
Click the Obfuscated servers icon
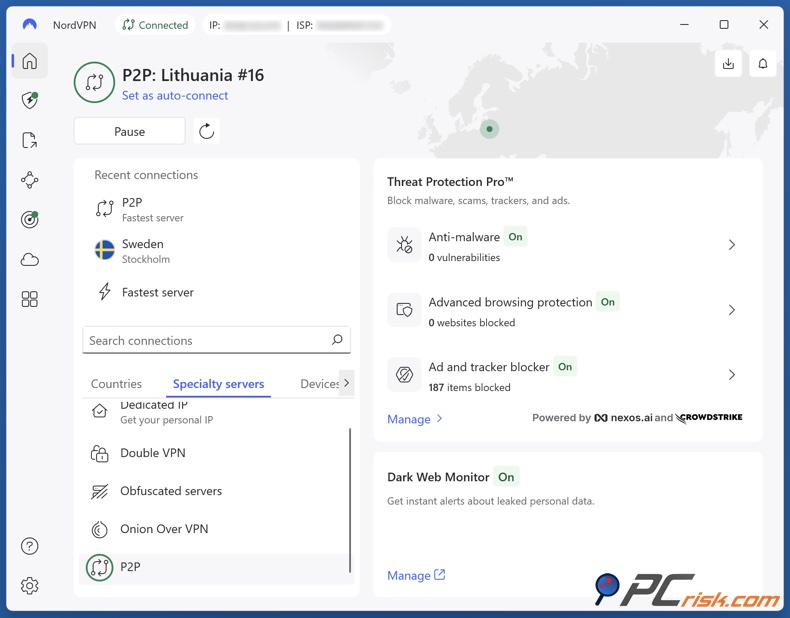[99, 491]
